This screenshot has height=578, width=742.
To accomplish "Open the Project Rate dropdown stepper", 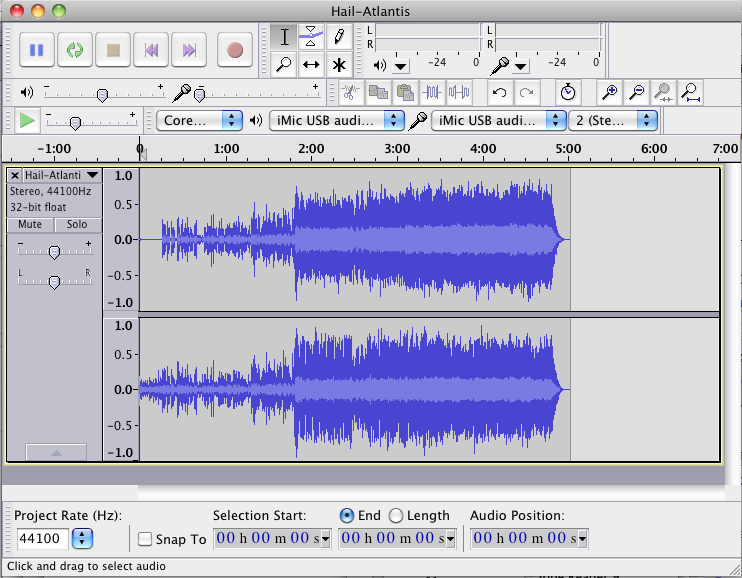I will pos(82,539).
